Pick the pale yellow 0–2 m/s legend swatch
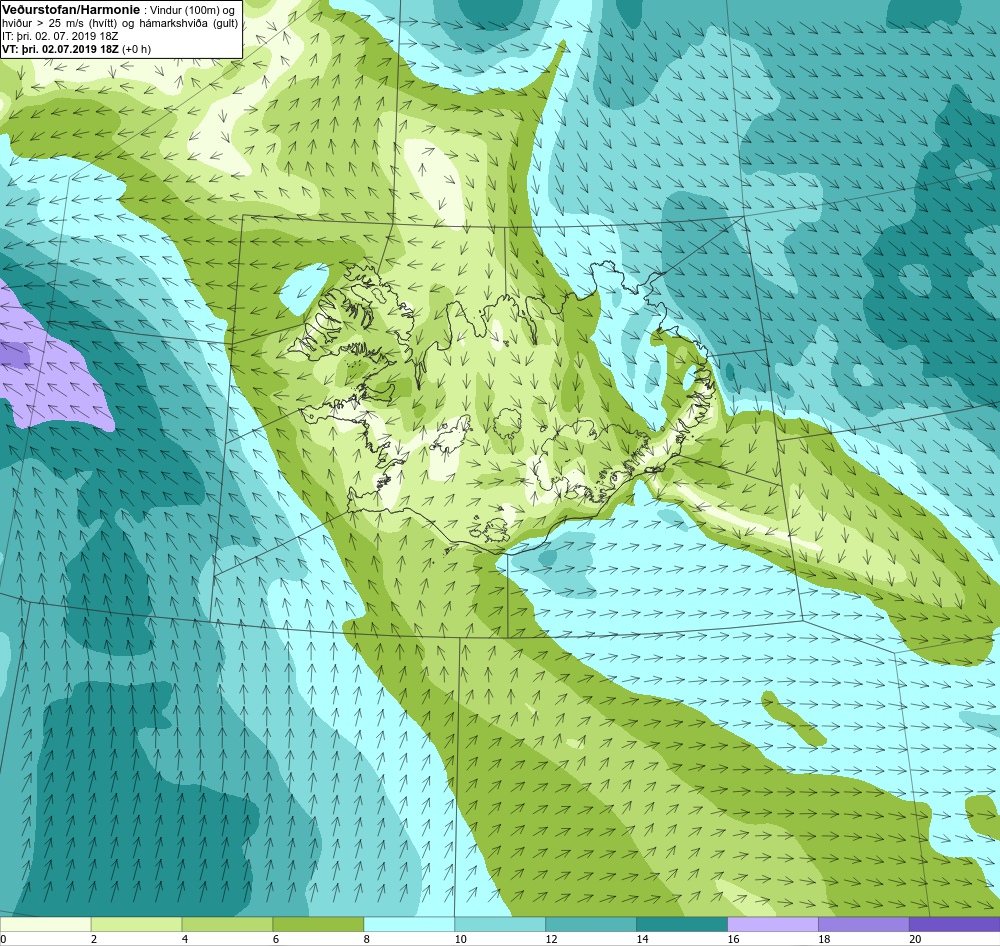 coord(45,924)
